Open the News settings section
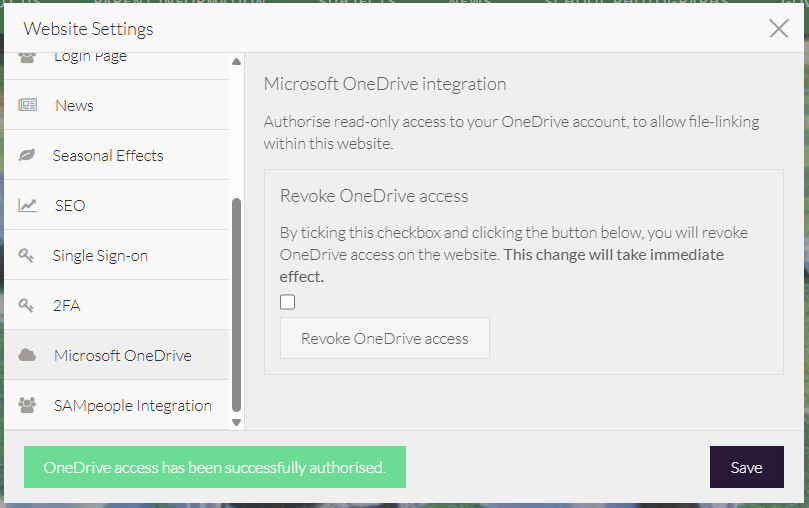Viewport: 809px width, 508px height. [74, 105]
